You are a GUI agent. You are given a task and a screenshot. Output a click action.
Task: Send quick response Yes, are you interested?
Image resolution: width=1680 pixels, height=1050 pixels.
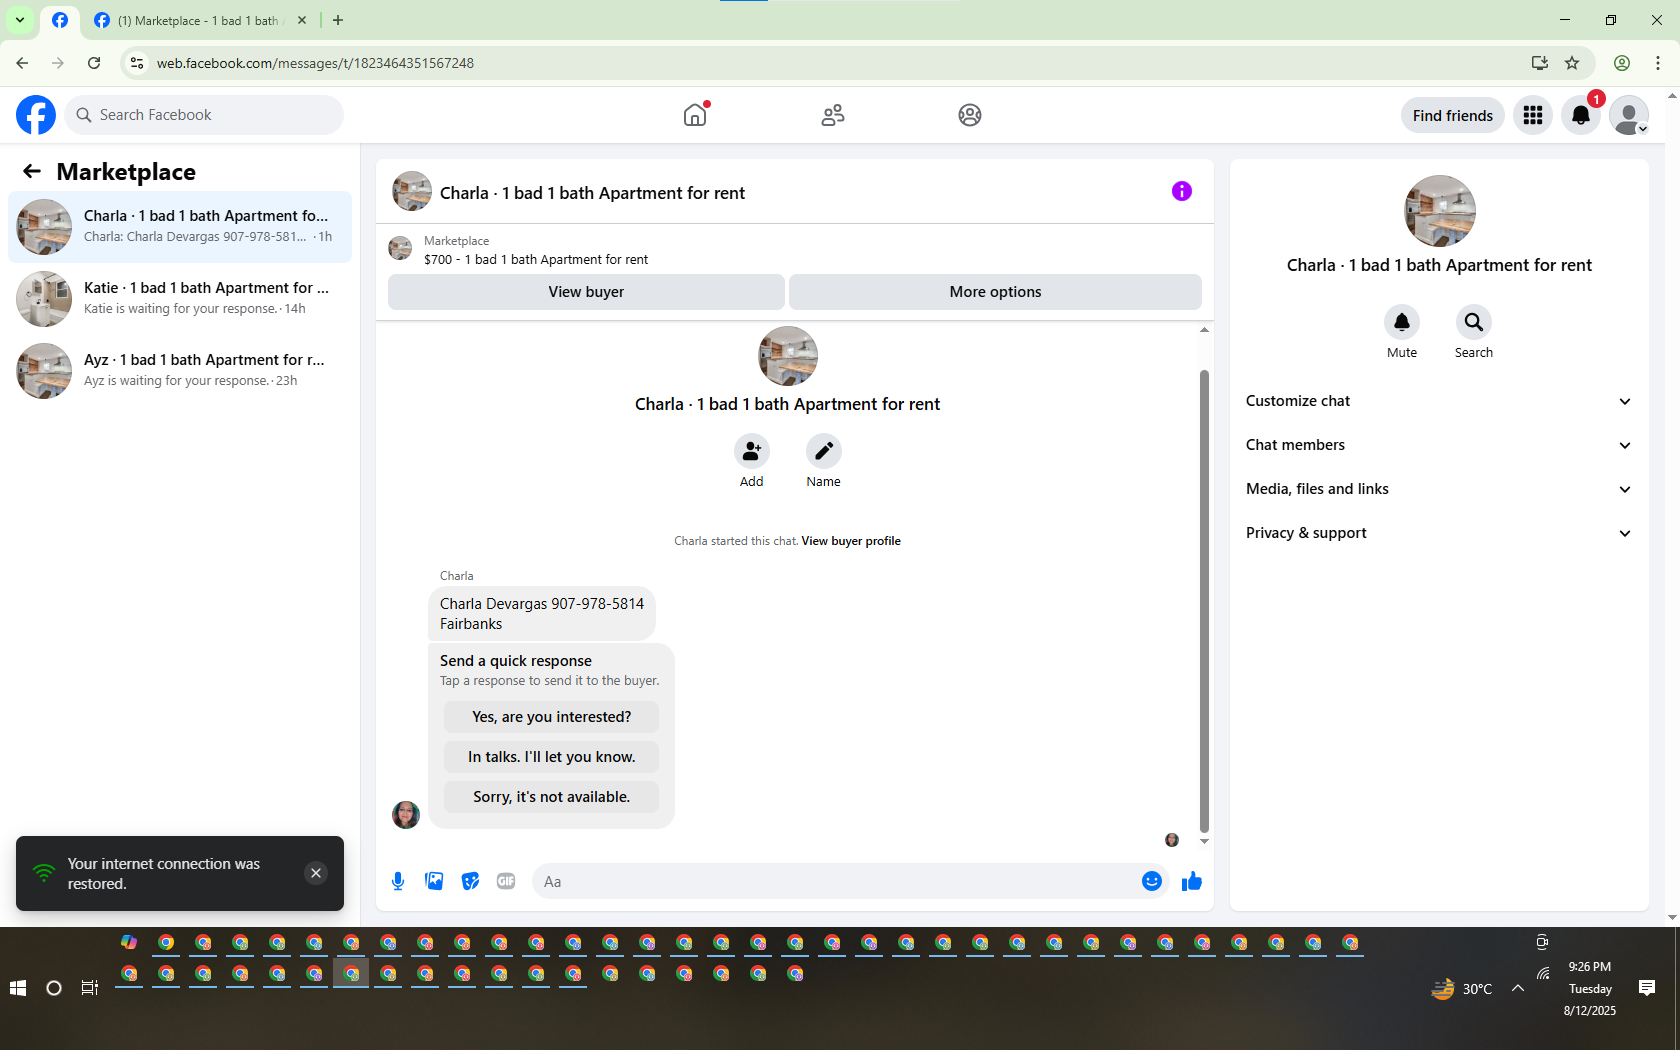[x=552, y=717]
